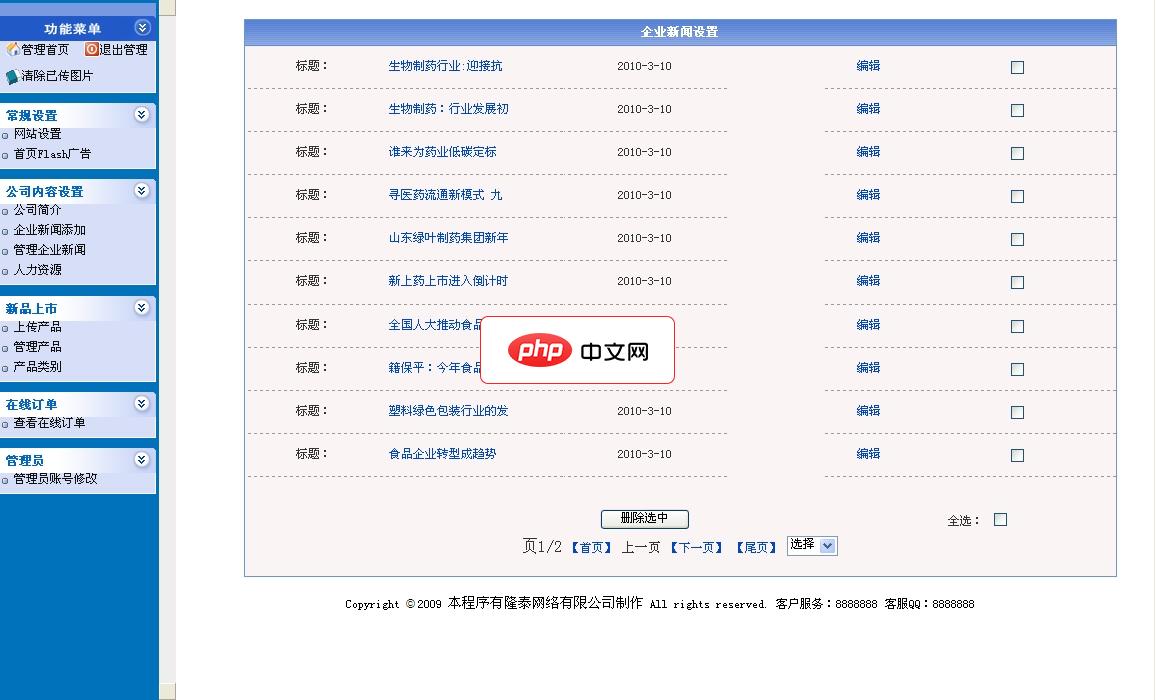Image resolution: width=1156 pixels, height=700 pixels.
Task: Check the box next to 生物制药行业:迎接抗
Action: 1017,67
